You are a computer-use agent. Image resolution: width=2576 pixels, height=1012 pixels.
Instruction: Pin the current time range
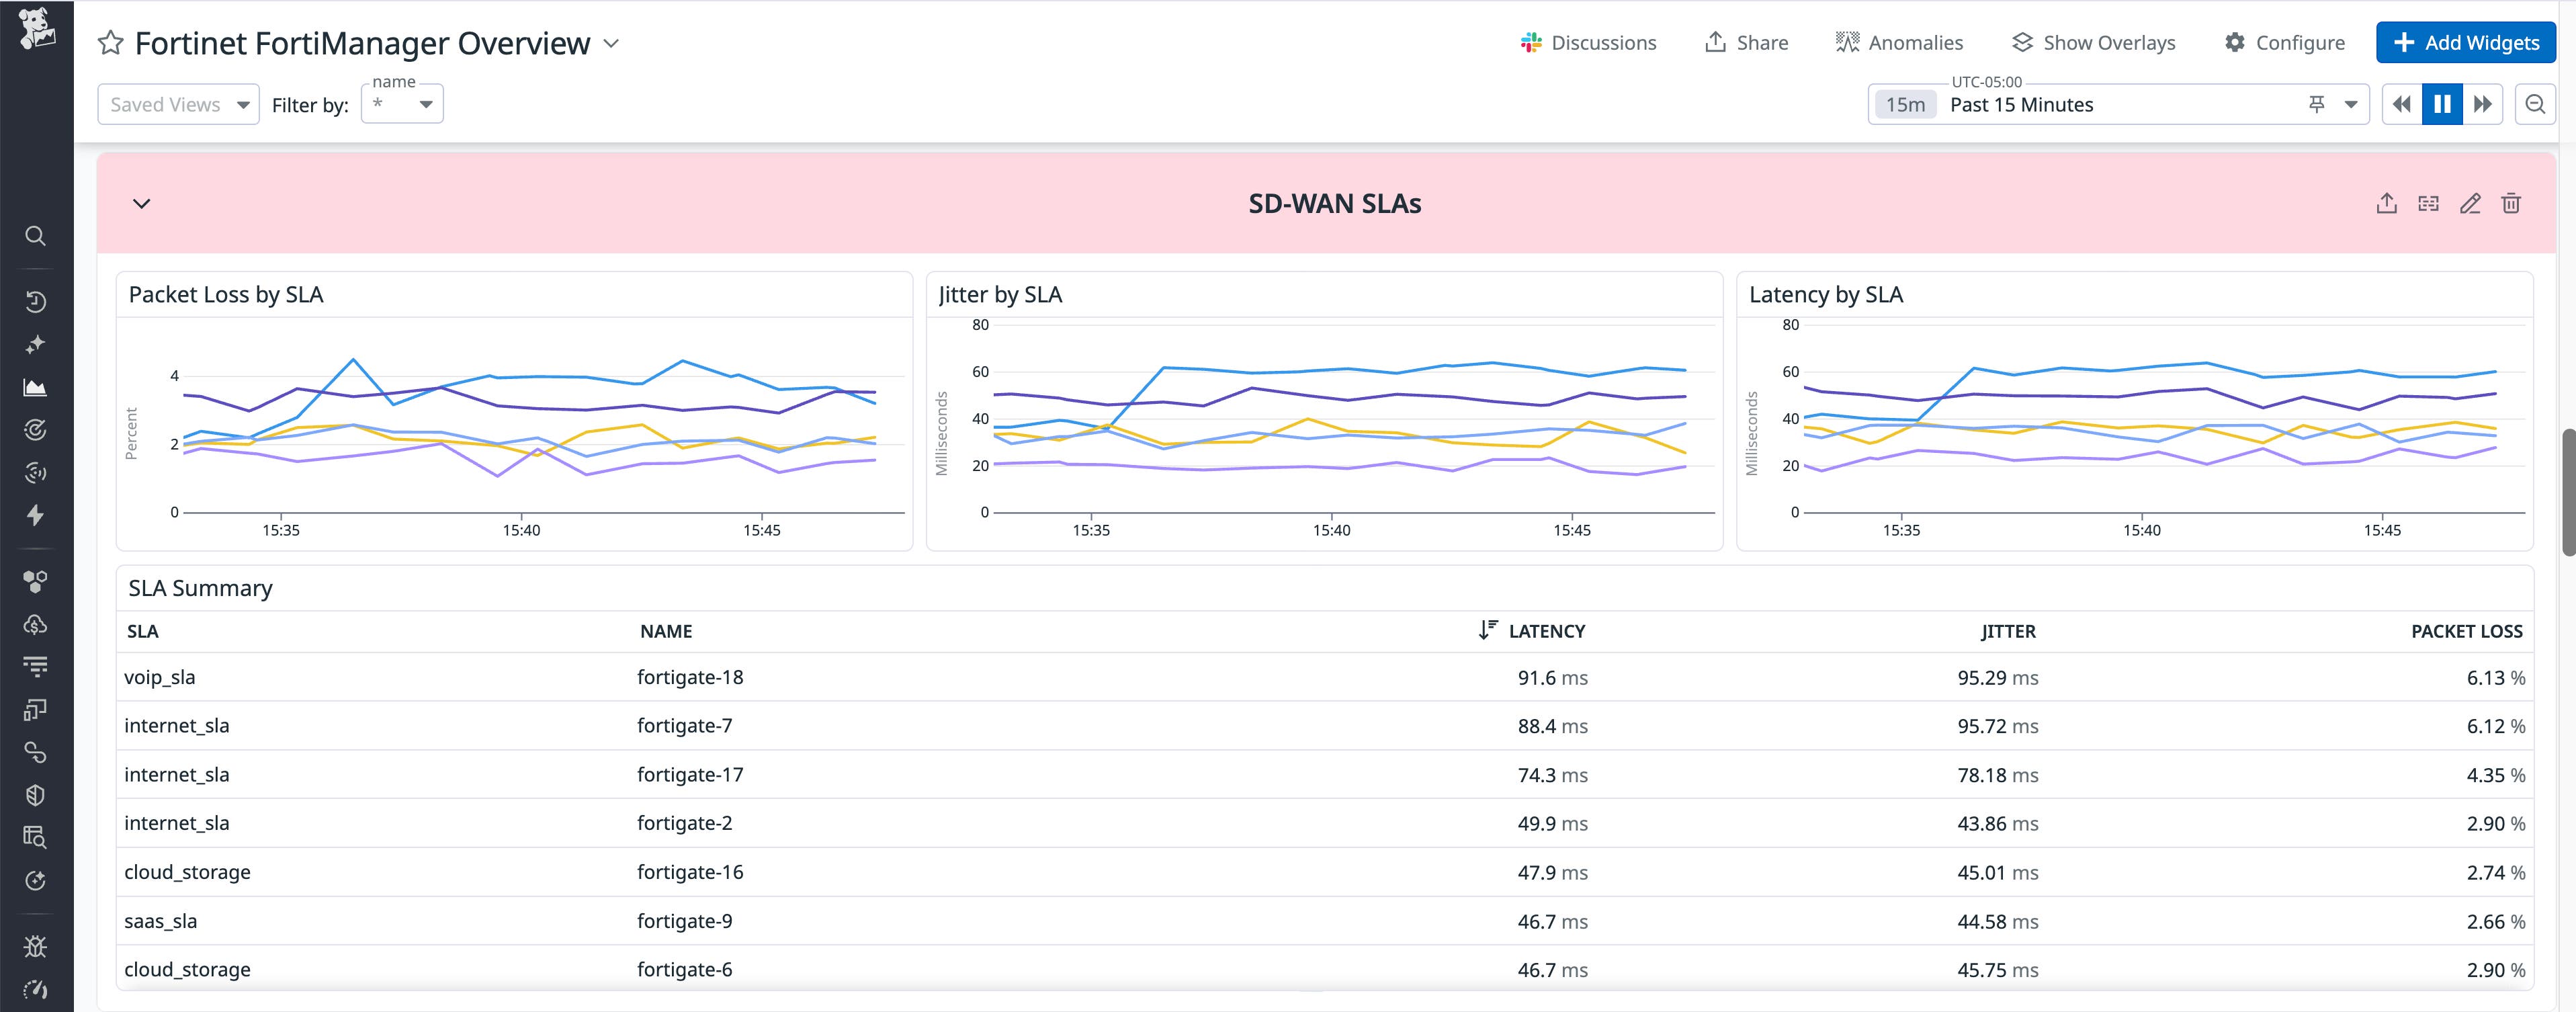[2317, 104]
